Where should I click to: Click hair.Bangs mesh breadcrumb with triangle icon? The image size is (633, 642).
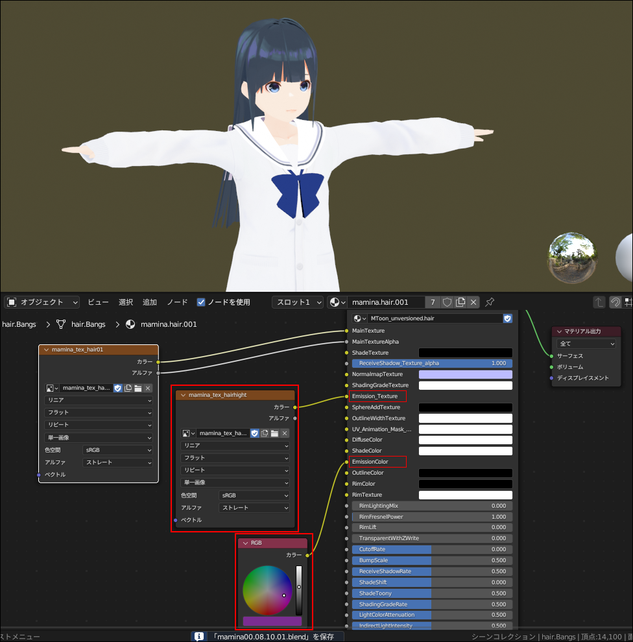pyautogui.click(x=81, y=324)
